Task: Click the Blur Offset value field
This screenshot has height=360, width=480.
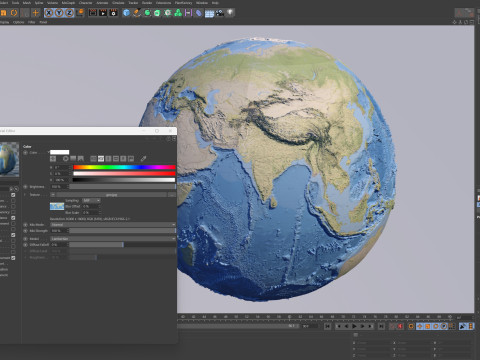Action: [x=90, y=206]
